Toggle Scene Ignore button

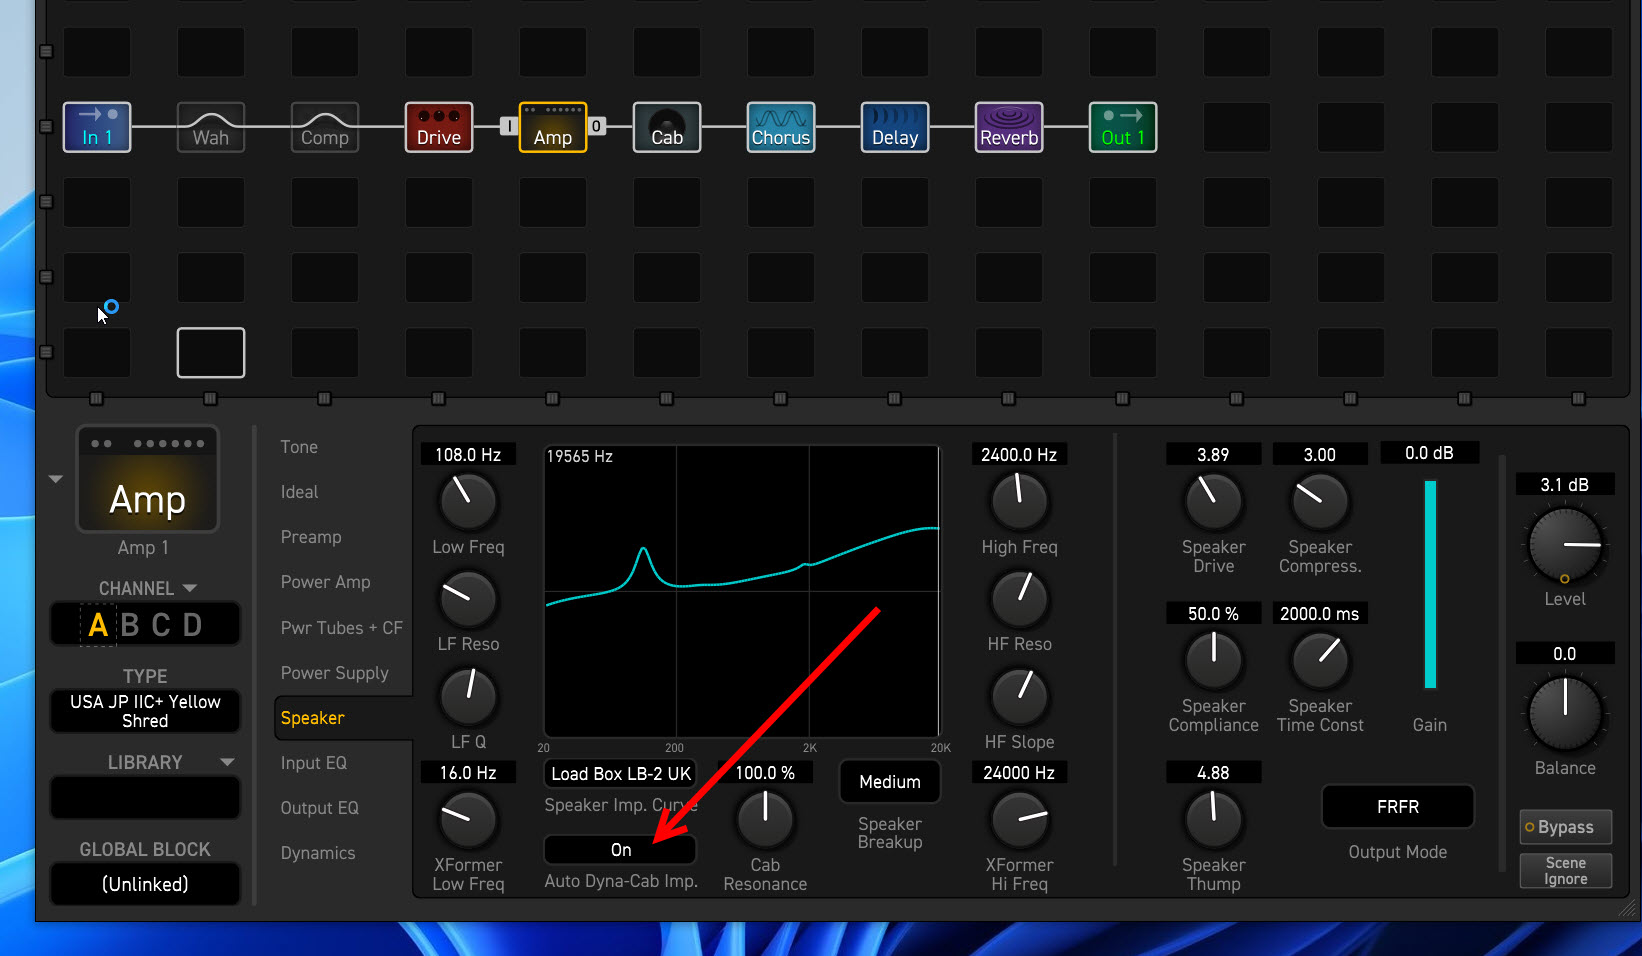click(x=1565, y=871)
